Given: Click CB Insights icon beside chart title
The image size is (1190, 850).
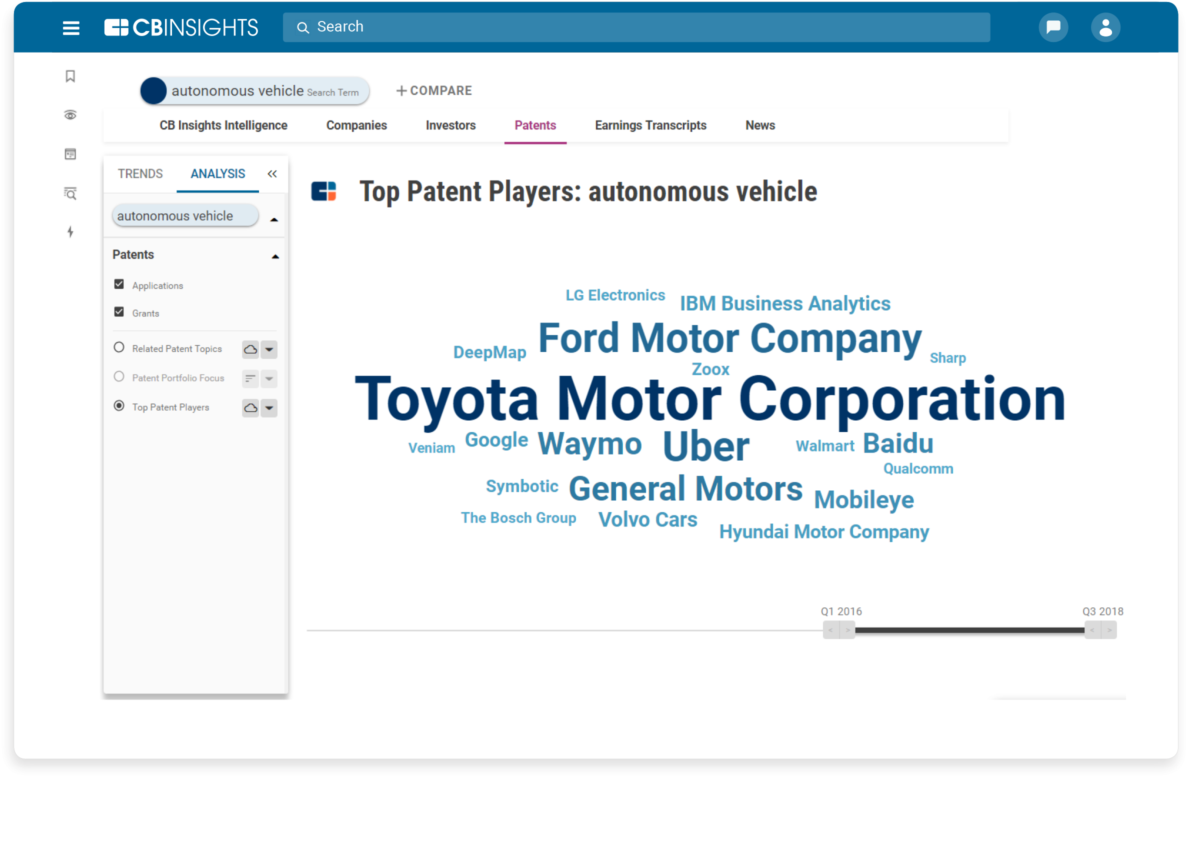Looking at the screenshot, I should coord(324,192).
